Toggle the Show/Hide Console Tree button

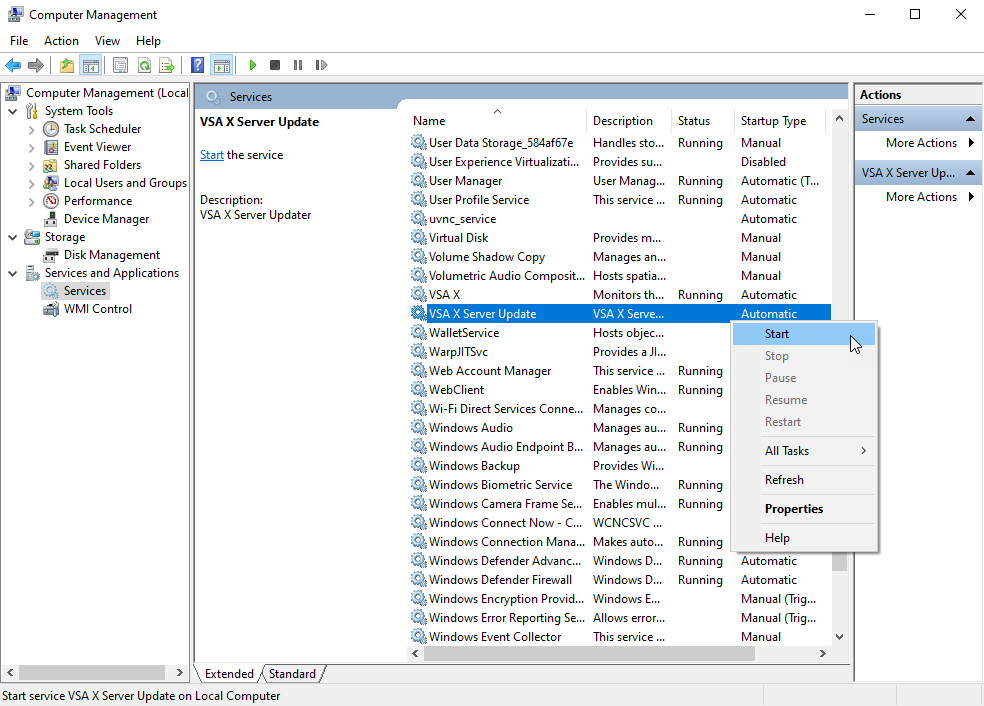tap(91, 65)
